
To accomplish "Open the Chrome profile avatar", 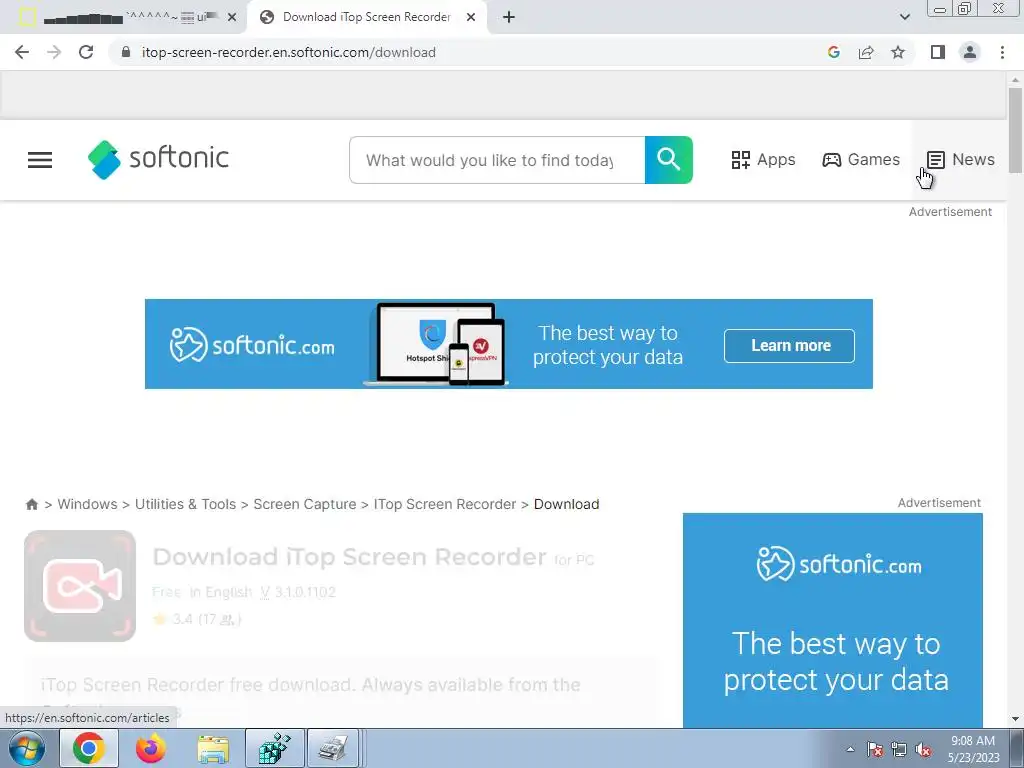I will [970, 52].
